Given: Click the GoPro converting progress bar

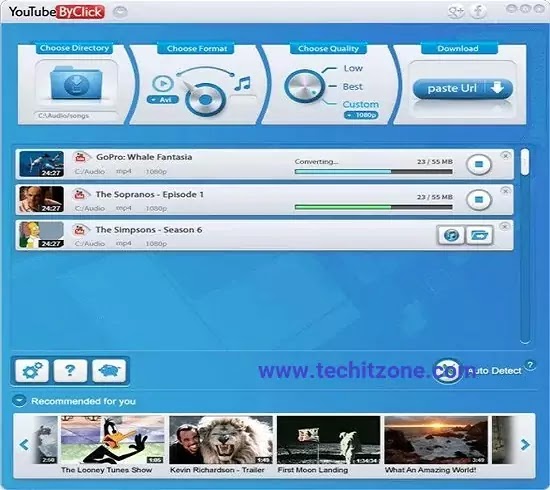Looking at the screenshot, I should (374, 172).
